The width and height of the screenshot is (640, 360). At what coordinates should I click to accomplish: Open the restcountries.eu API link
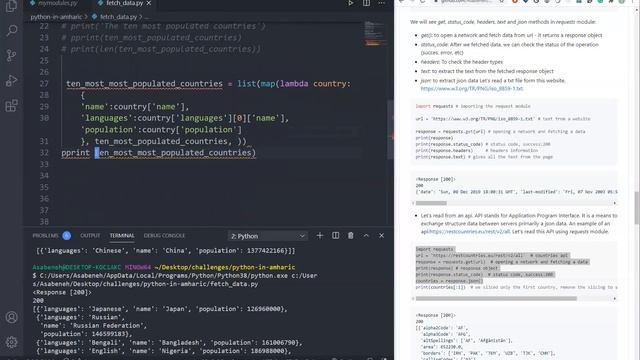[469, 232]
